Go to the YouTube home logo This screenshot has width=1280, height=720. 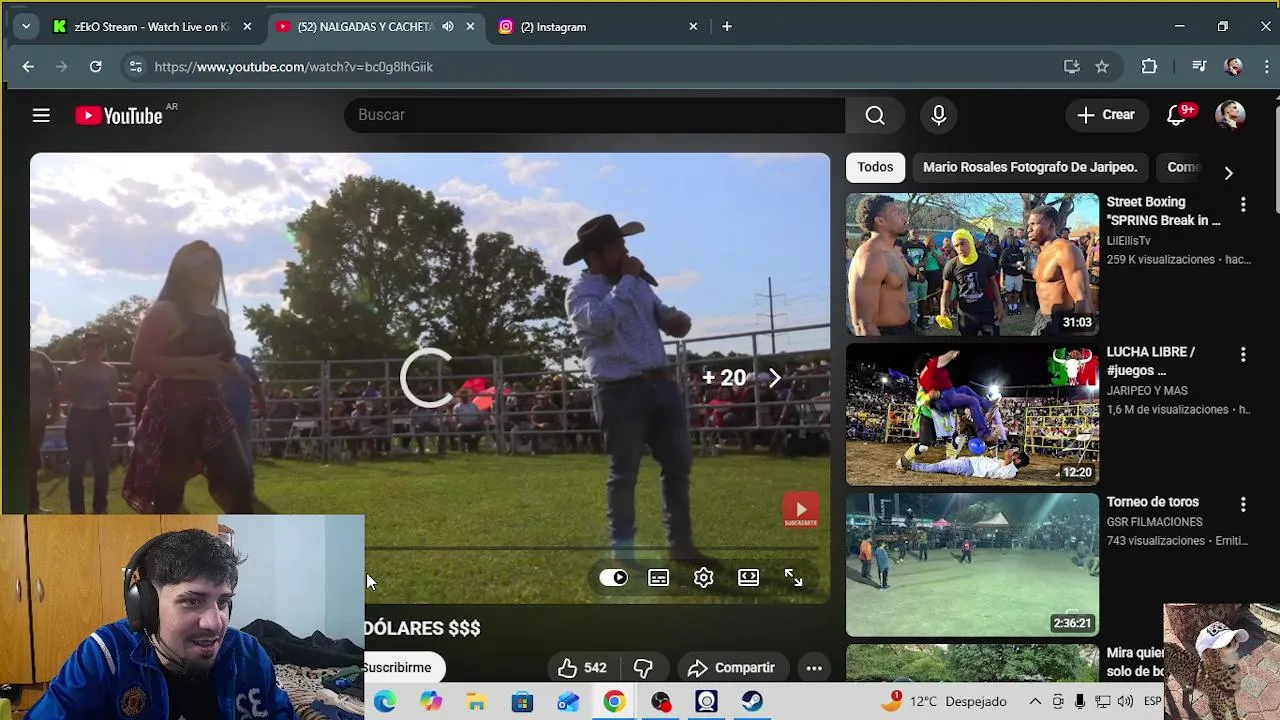[x=119, y=116]
